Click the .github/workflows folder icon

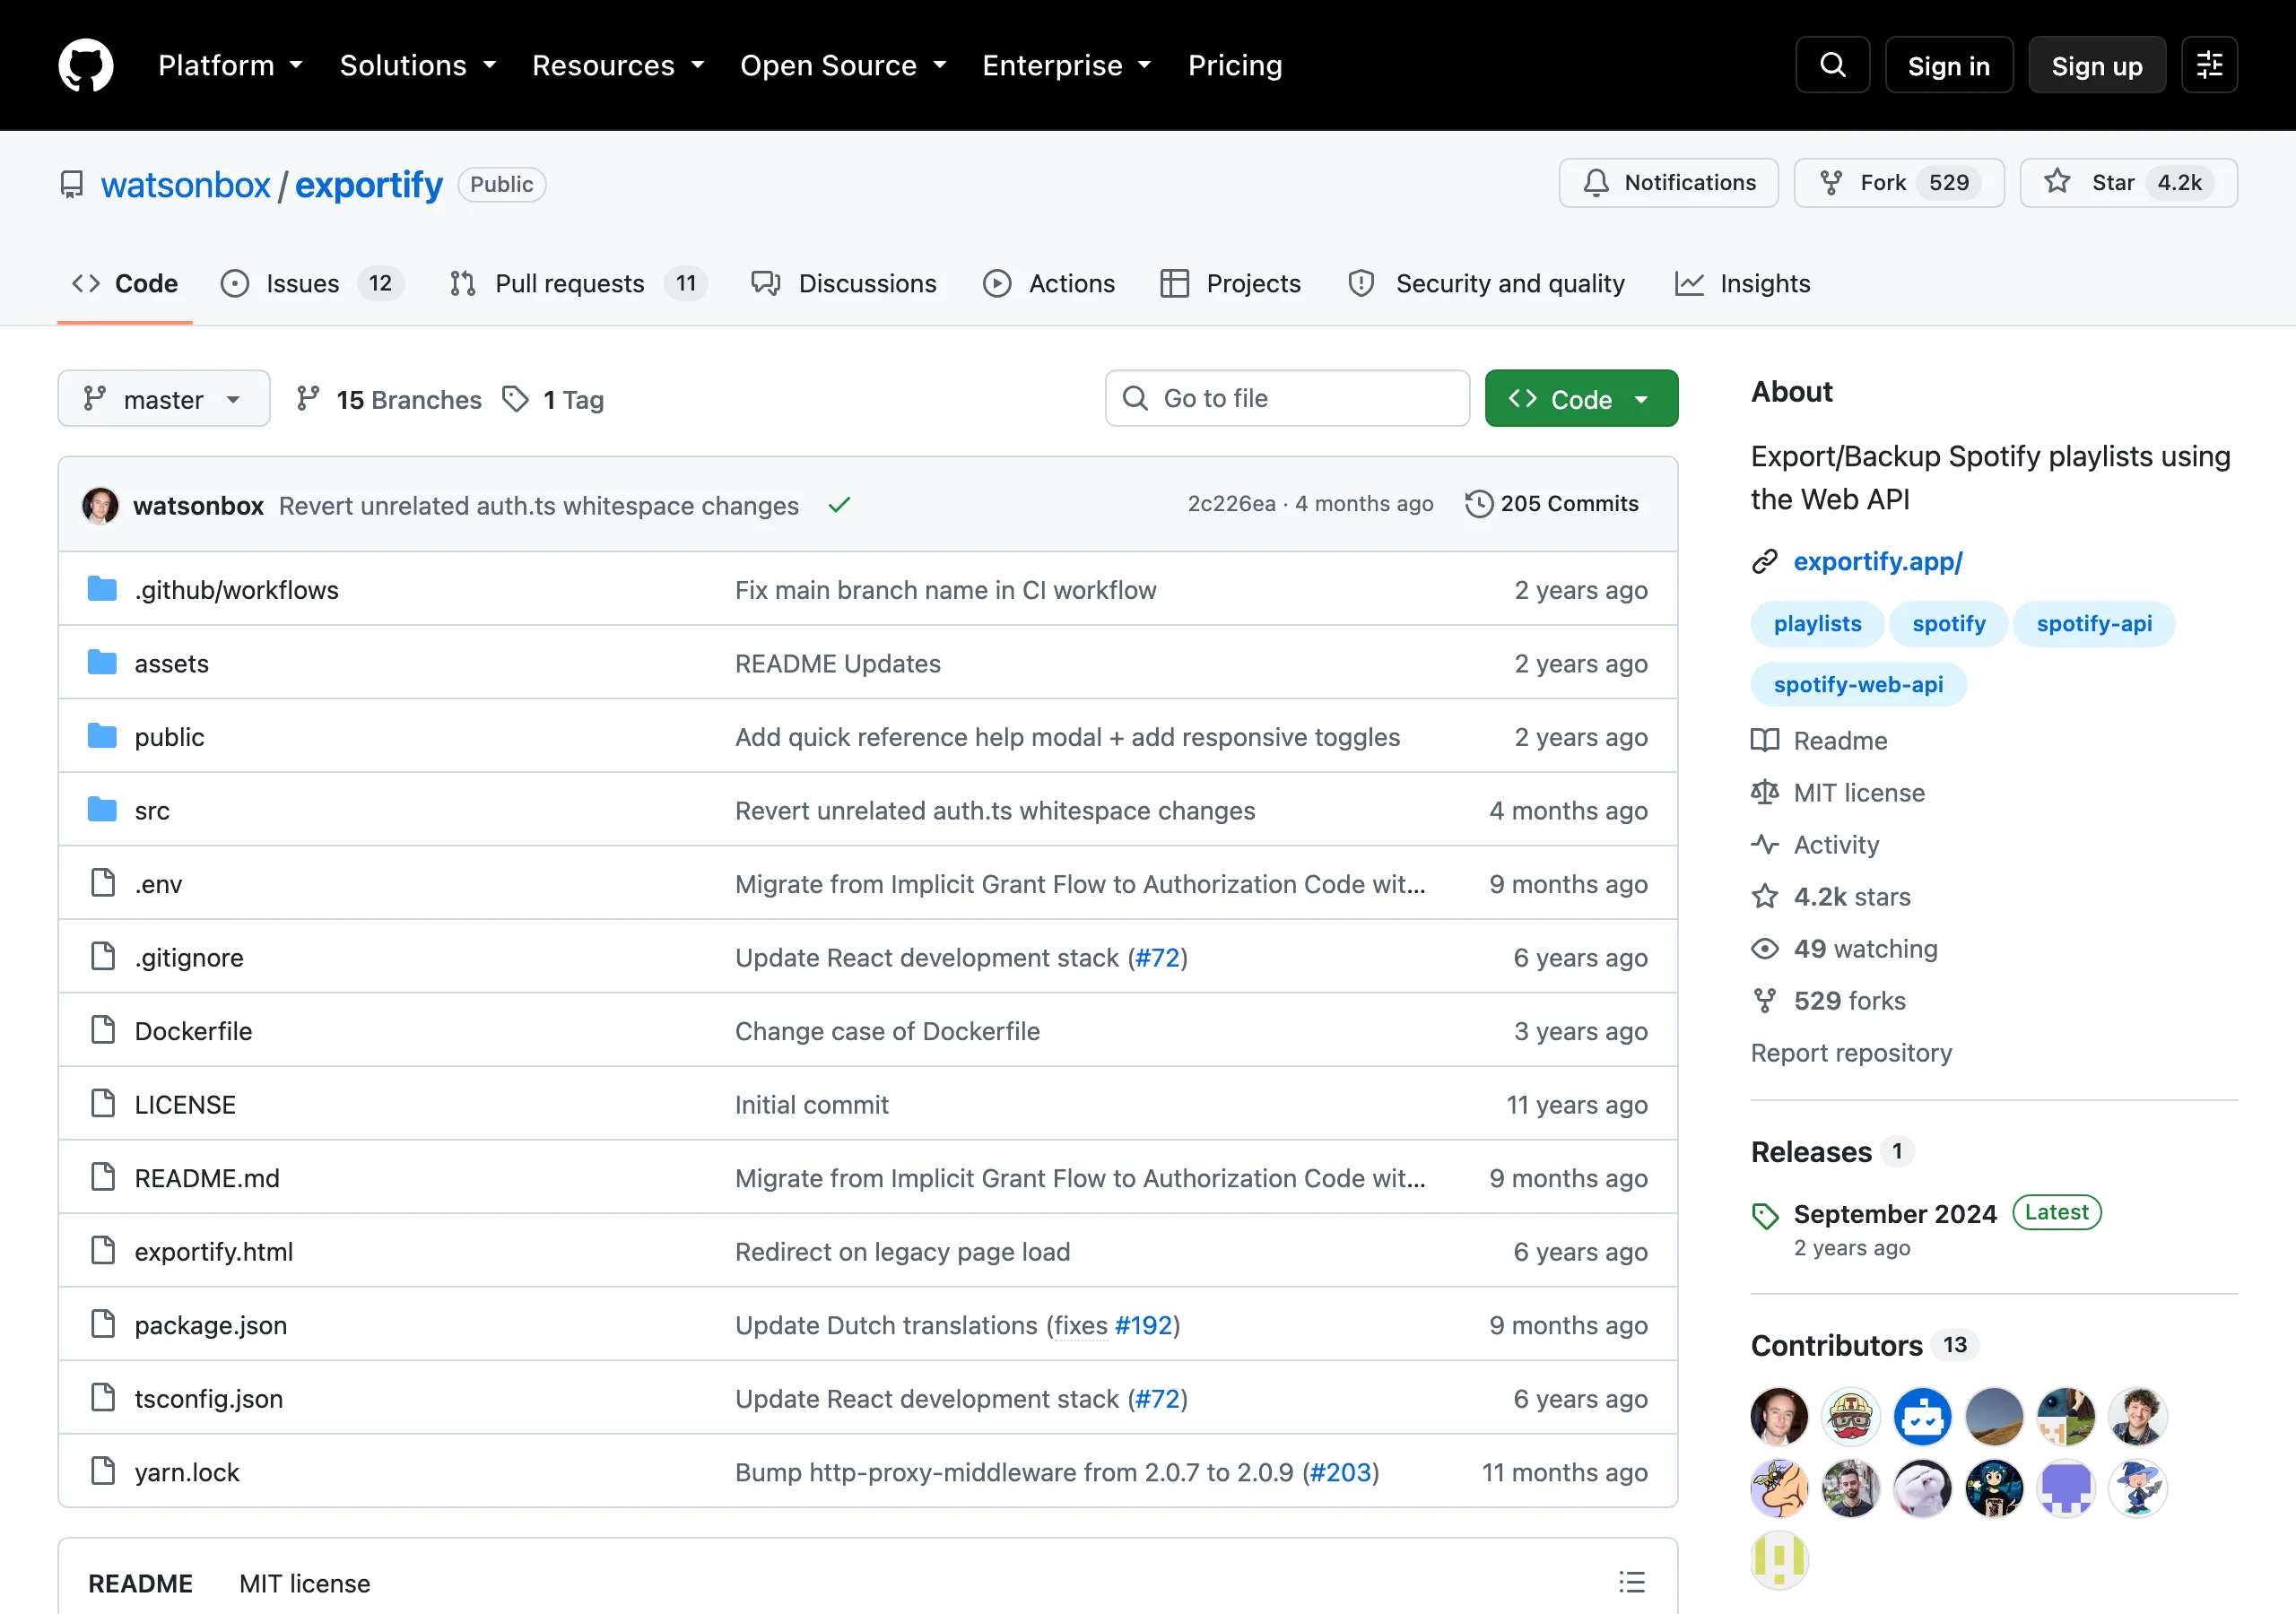[x=102, y=589]
